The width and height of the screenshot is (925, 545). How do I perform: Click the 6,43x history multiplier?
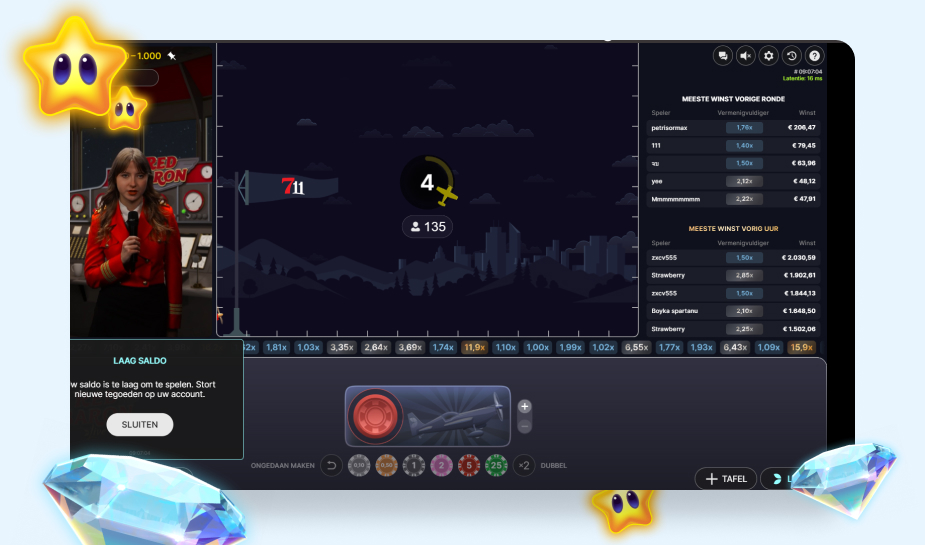click(x=735, y=347)
